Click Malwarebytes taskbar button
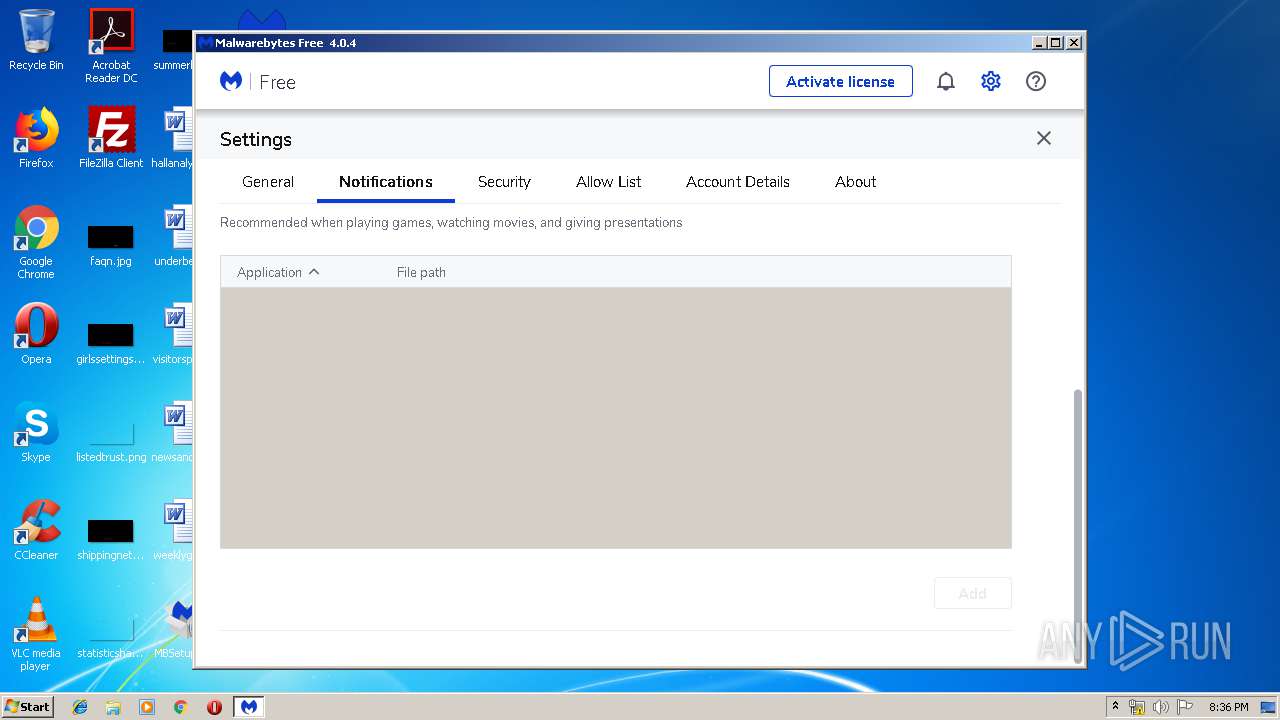Image resolution: width=1280 pixels, height=720 pixels. 249,707
